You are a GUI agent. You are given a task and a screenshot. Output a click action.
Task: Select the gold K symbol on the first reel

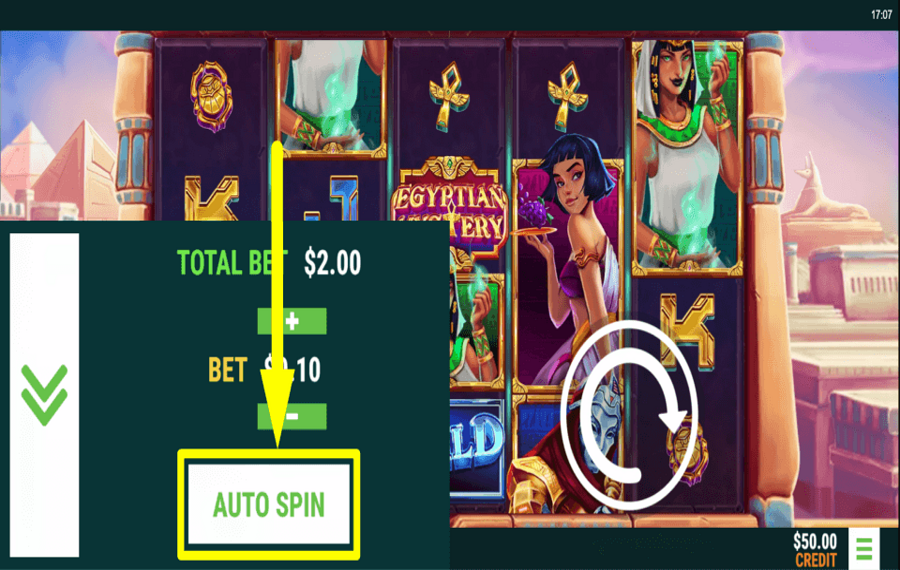coord(211,198)
